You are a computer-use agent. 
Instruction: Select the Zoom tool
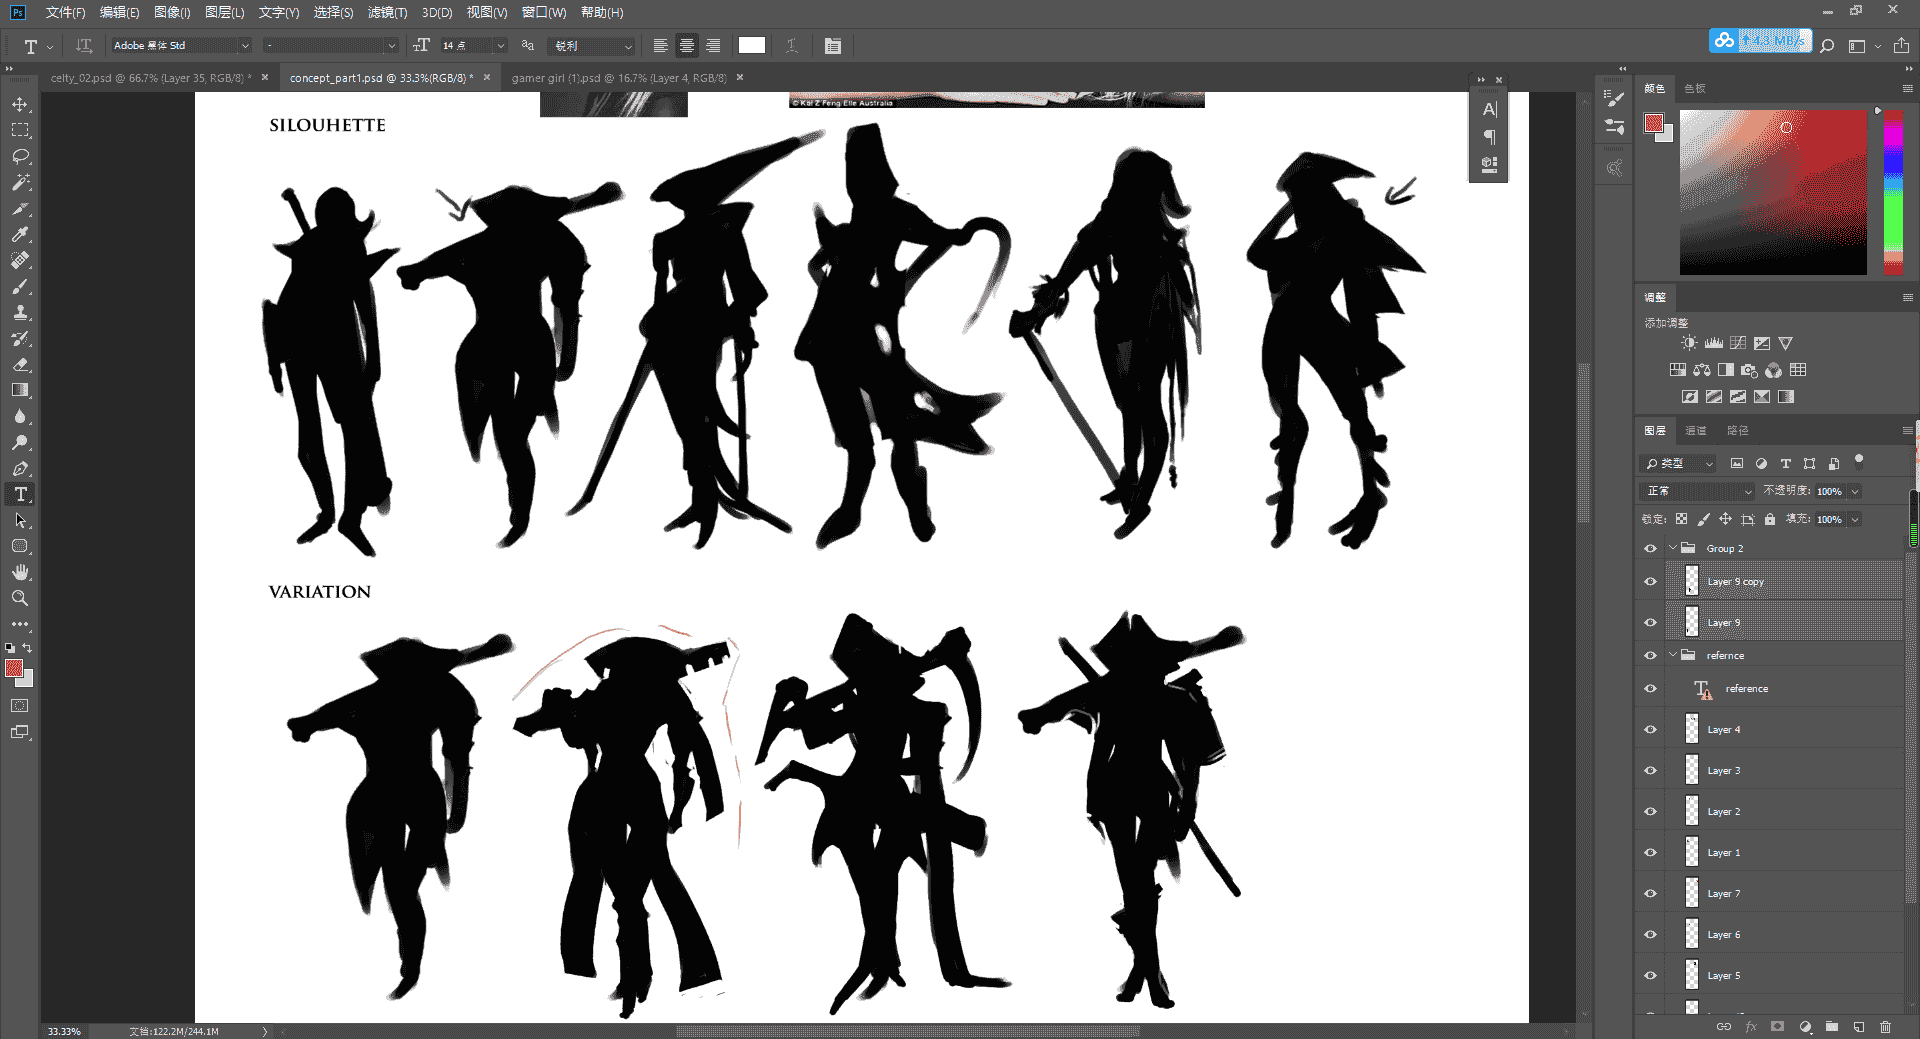click(x=20, y=598)
